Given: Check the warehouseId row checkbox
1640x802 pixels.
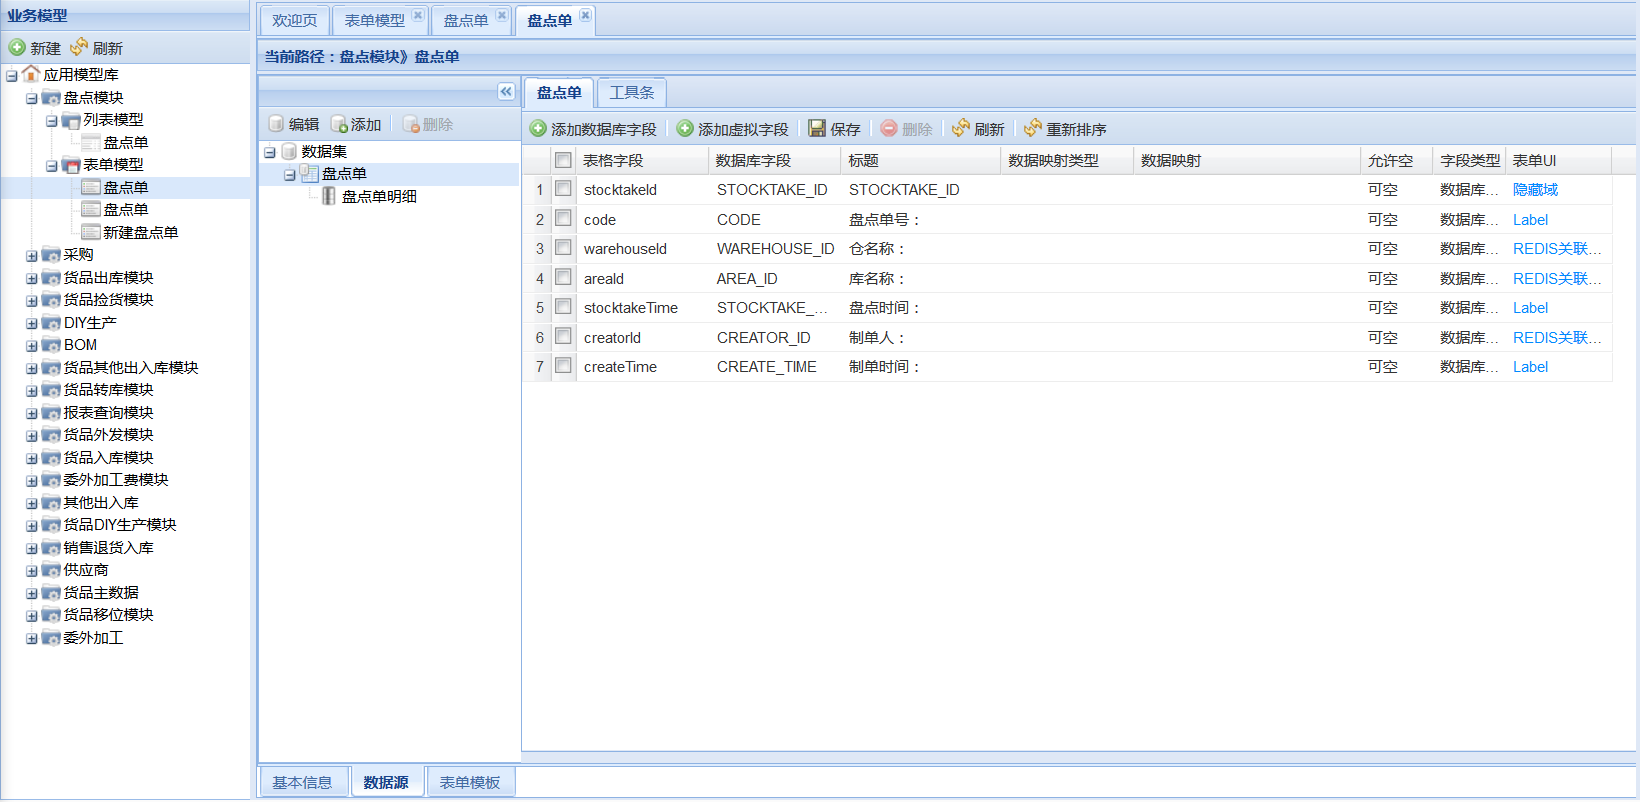Looking at the screenshot, I should tap(564, 248).
